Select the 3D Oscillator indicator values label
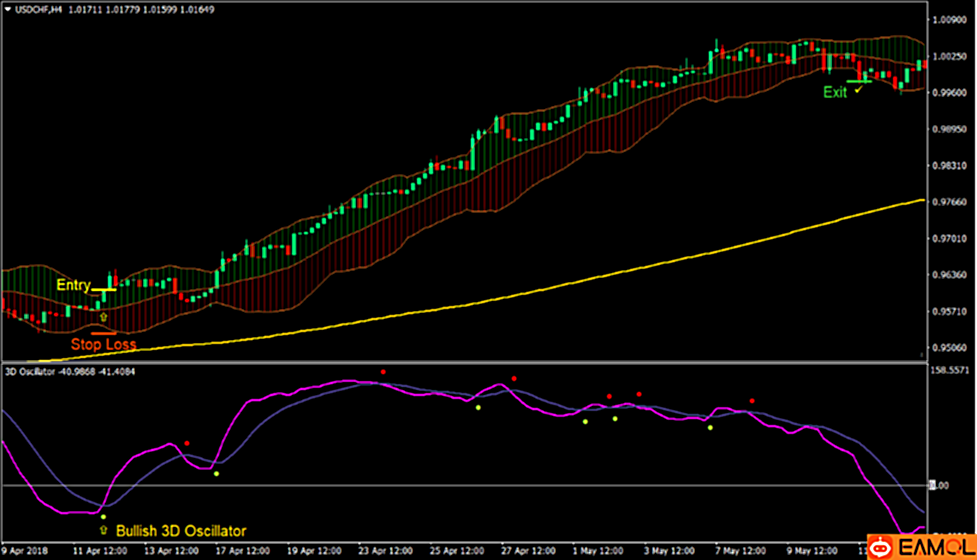The image size is (977, 560). tap(71, 371)
